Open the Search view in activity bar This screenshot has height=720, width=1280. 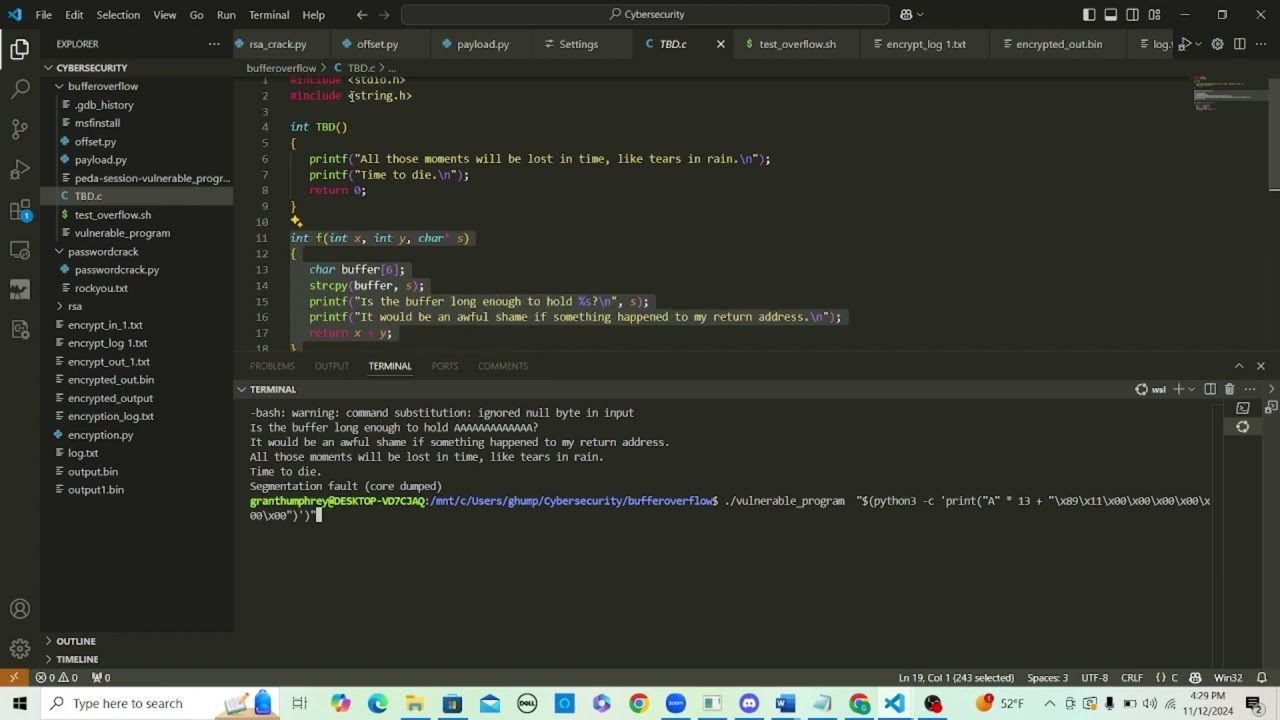[x=20, y=89]
